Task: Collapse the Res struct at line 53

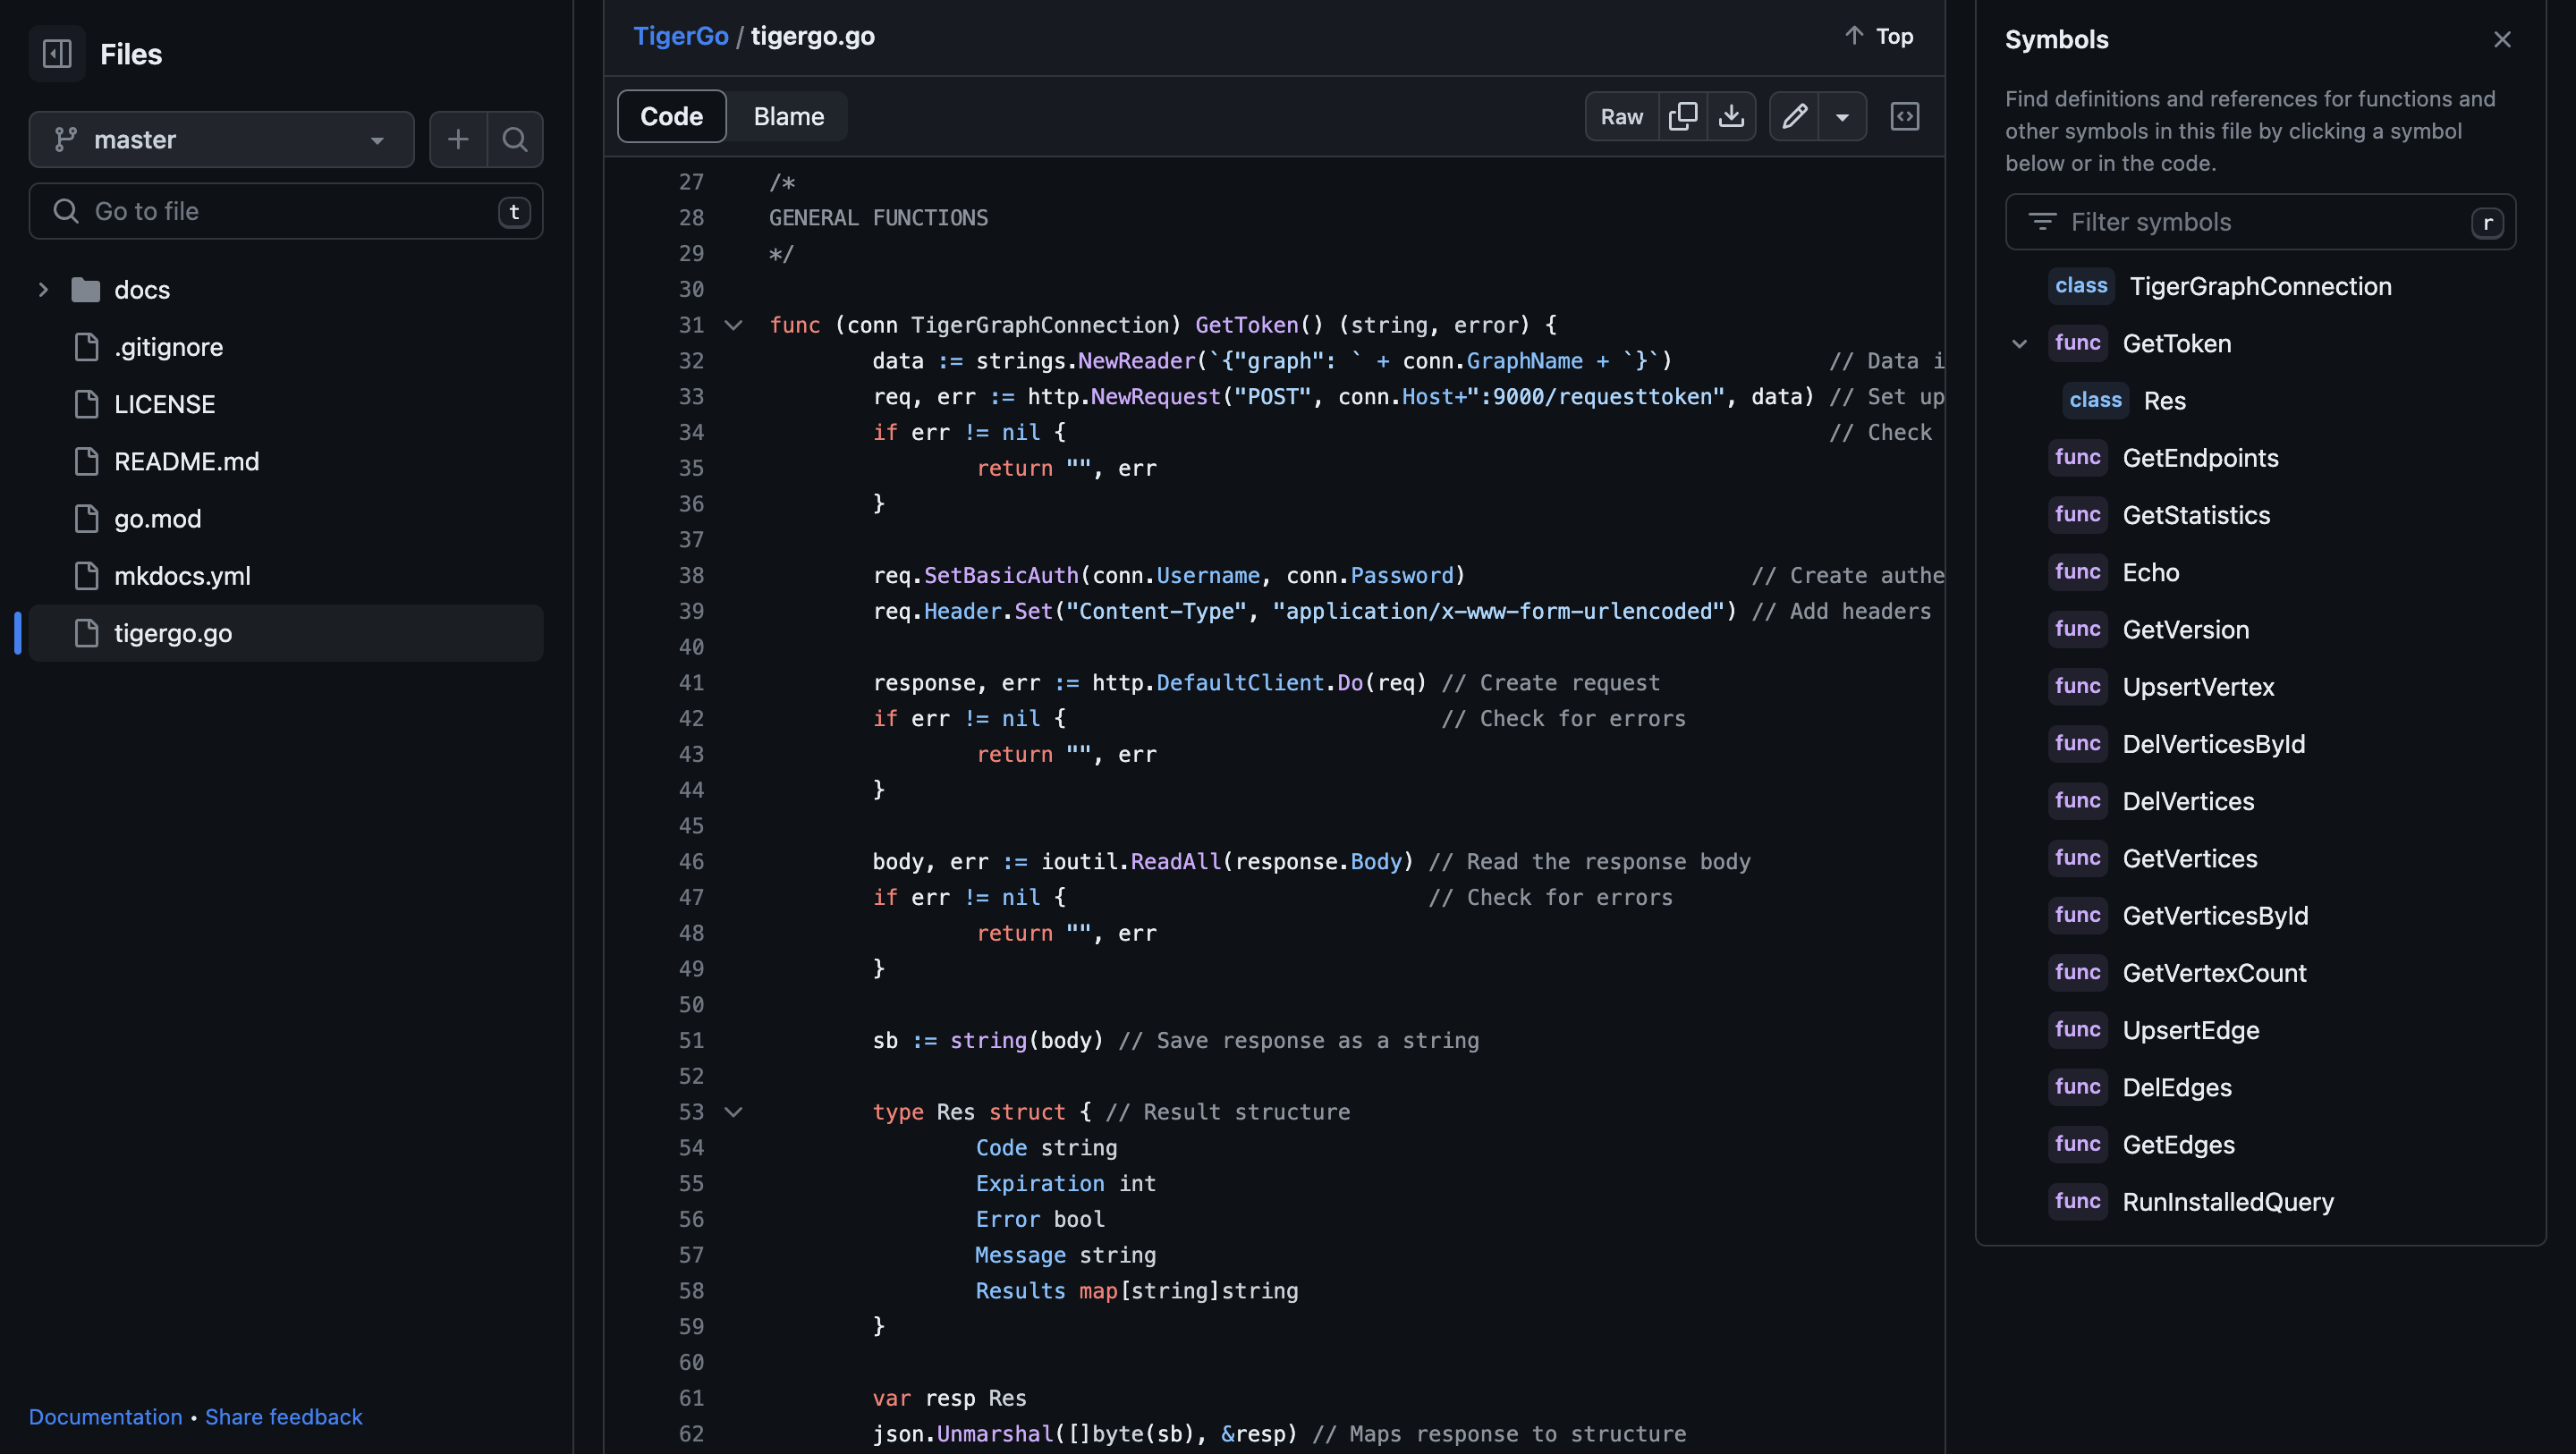Action: tap(734, 1111)
